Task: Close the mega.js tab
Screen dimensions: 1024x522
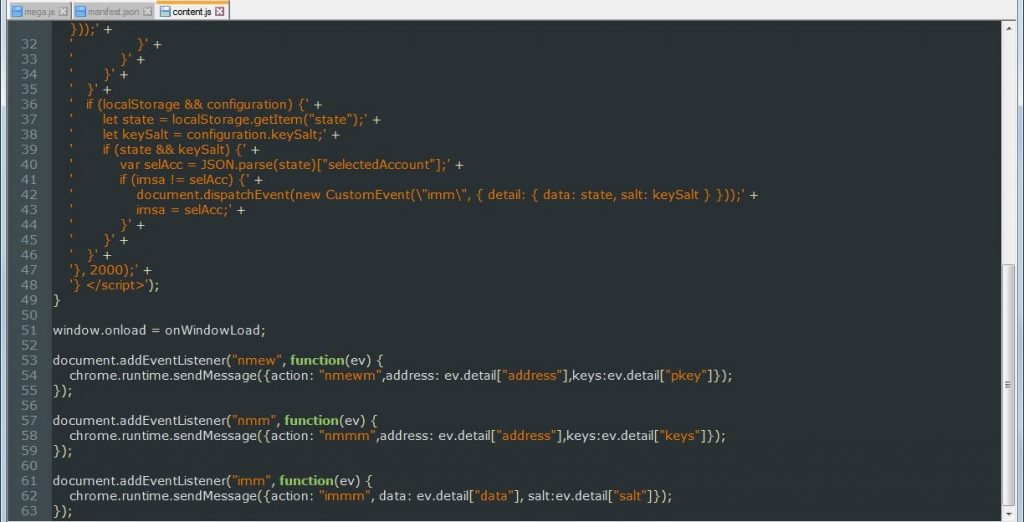Action: tap(62, 11)
